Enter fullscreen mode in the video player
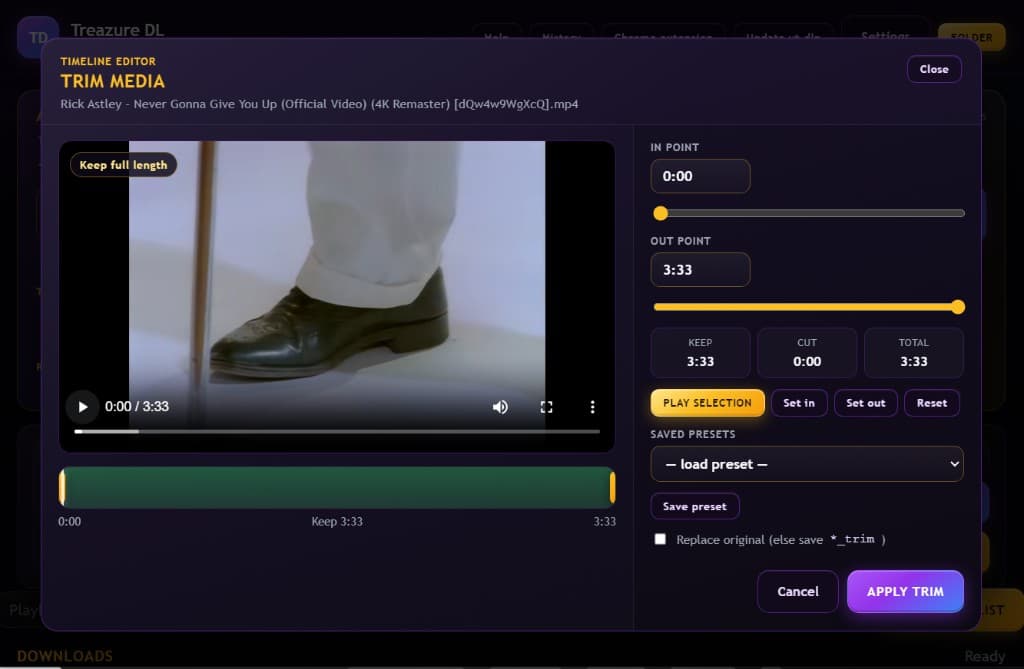The width and height of the screenshot is (1024, 669). click(547, 407)
